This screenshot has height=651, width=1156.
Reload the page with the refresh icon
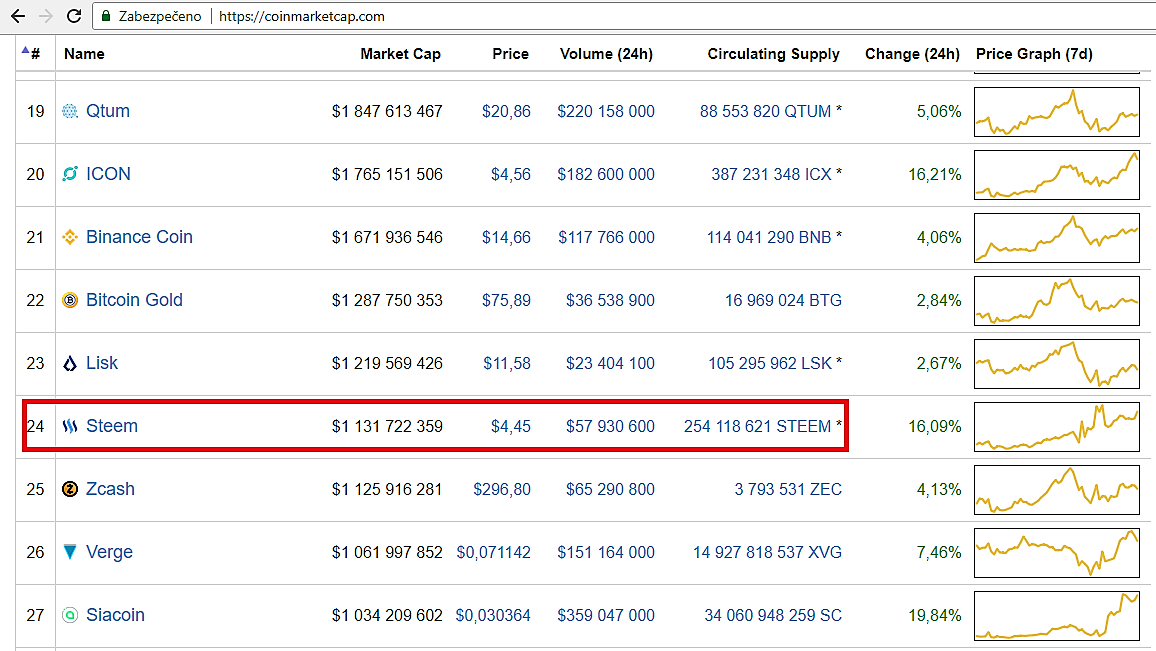point(74,15)
